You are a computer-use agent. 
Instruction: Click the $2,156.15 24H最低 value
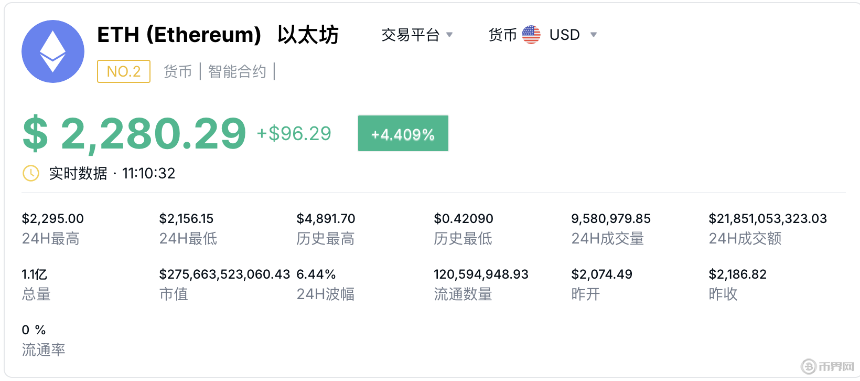[x=186, y=219]
